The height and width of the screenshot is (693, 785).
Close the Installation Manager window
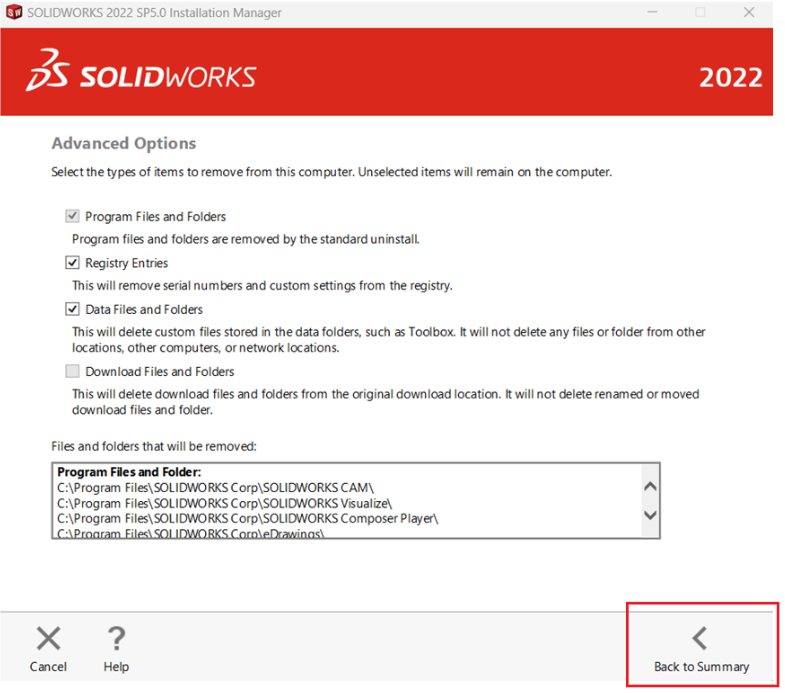[749, 13]
